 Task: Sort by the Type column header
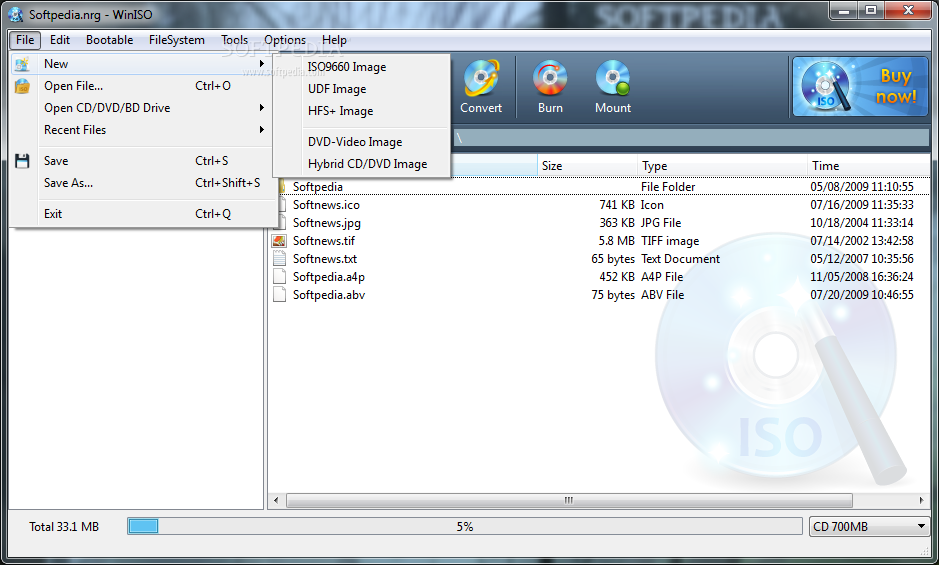(722, 166)
